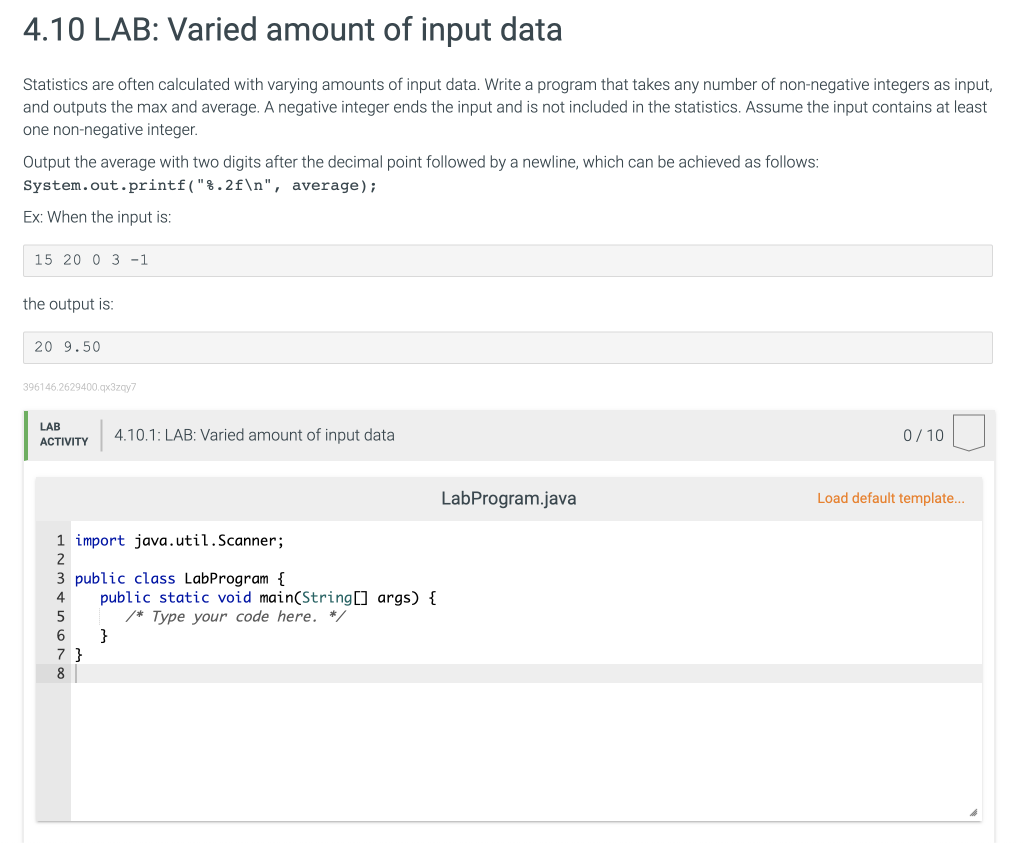Screen dimensions: 1024x843
Task: Click the page heading '4.10 LAB: Varied amount of input data'
Action: click(x=292, y=30)
